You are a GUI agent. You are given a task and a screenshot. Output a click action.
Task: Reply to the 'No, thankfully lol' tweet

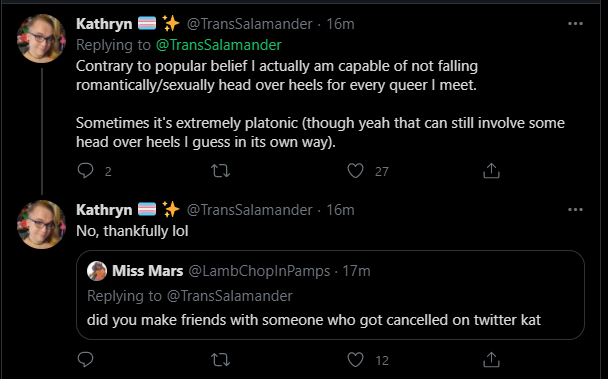tap(85, 360)
